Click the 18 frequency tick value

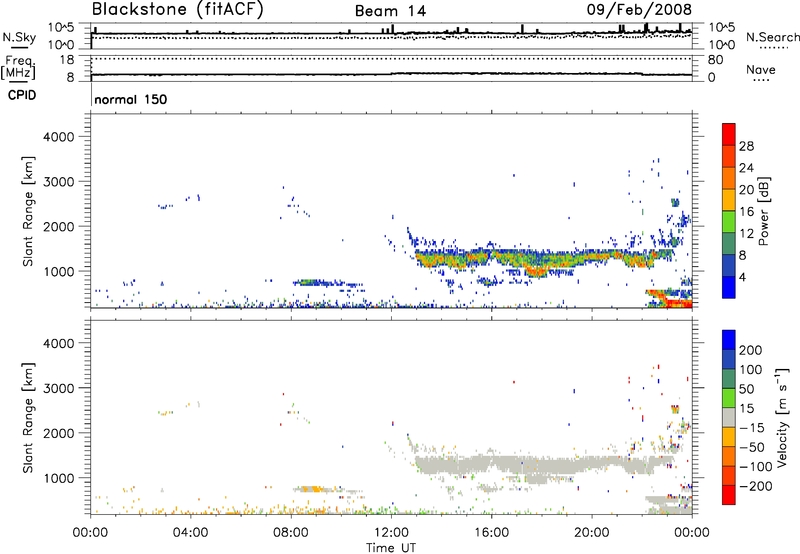pyautogui.click(x=67, y=60)
